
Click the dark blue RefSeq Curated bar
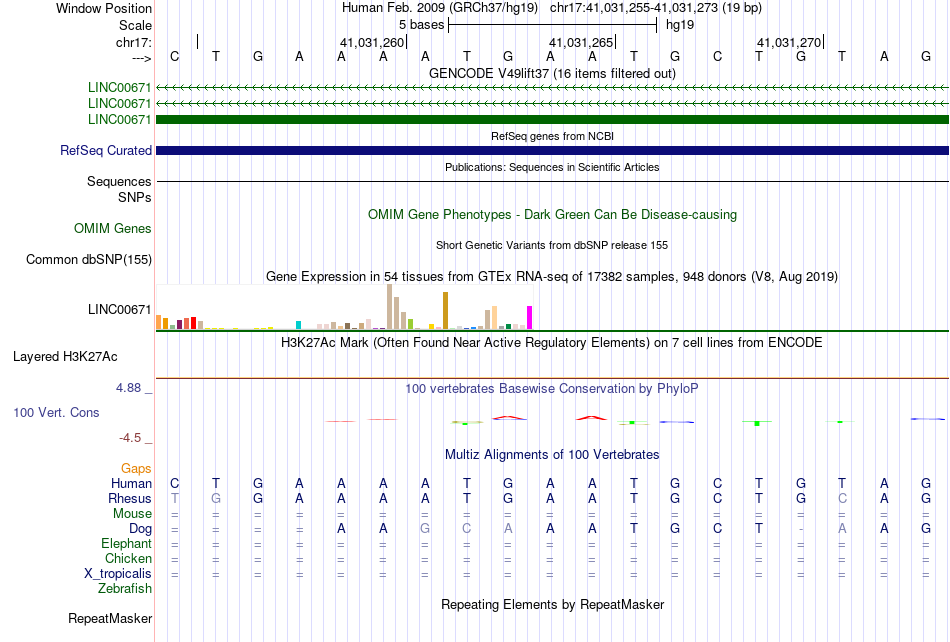point(552,150)
